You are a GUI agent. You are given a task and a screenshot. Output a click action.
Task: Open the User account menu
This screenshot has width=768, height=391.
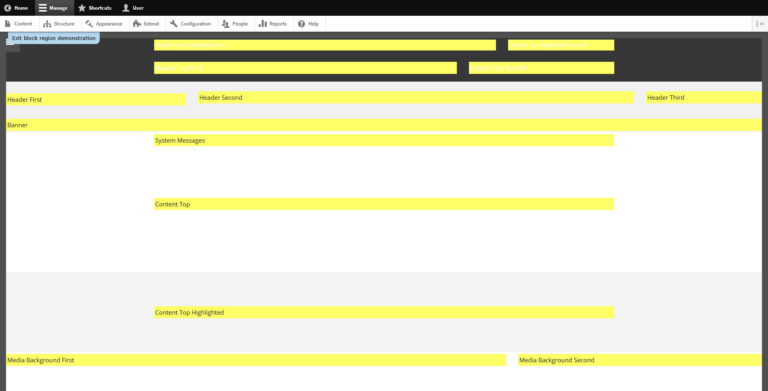pos(133,8)
